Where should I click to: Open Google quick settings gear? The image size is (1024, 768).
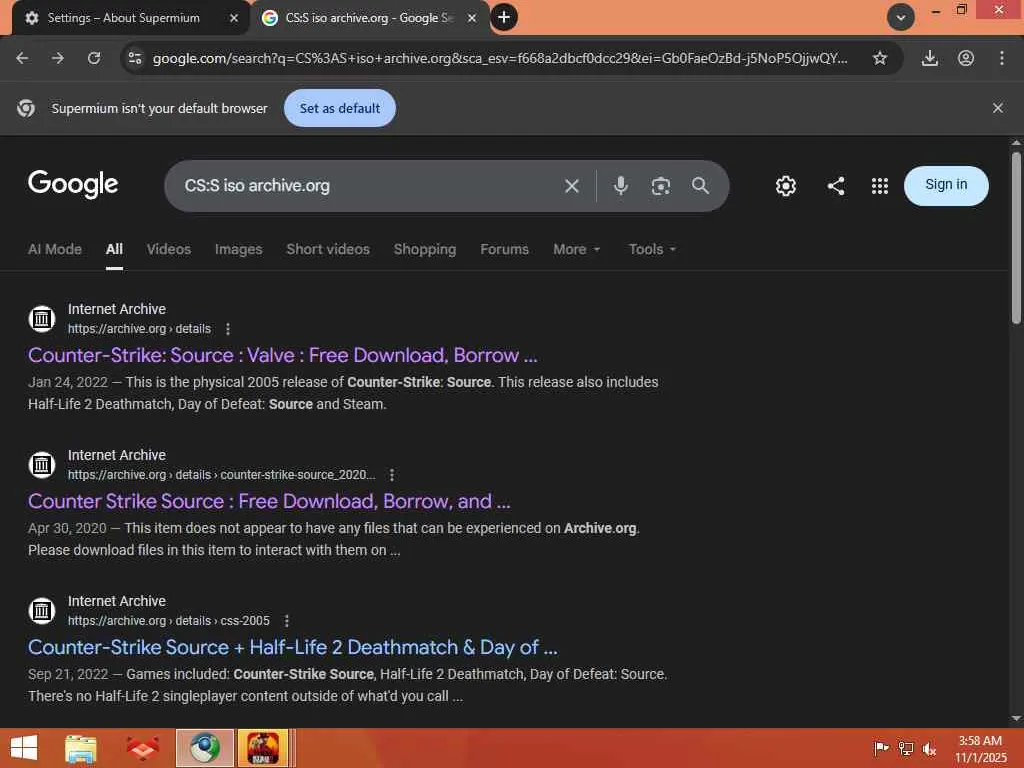click(786, 186)
